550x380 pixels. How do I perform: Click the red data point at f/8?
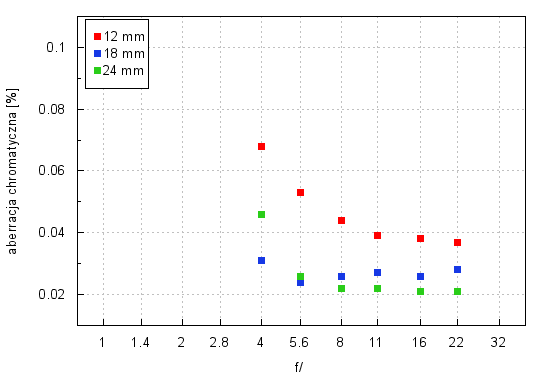pyautogui.click(x=341, y=220)
